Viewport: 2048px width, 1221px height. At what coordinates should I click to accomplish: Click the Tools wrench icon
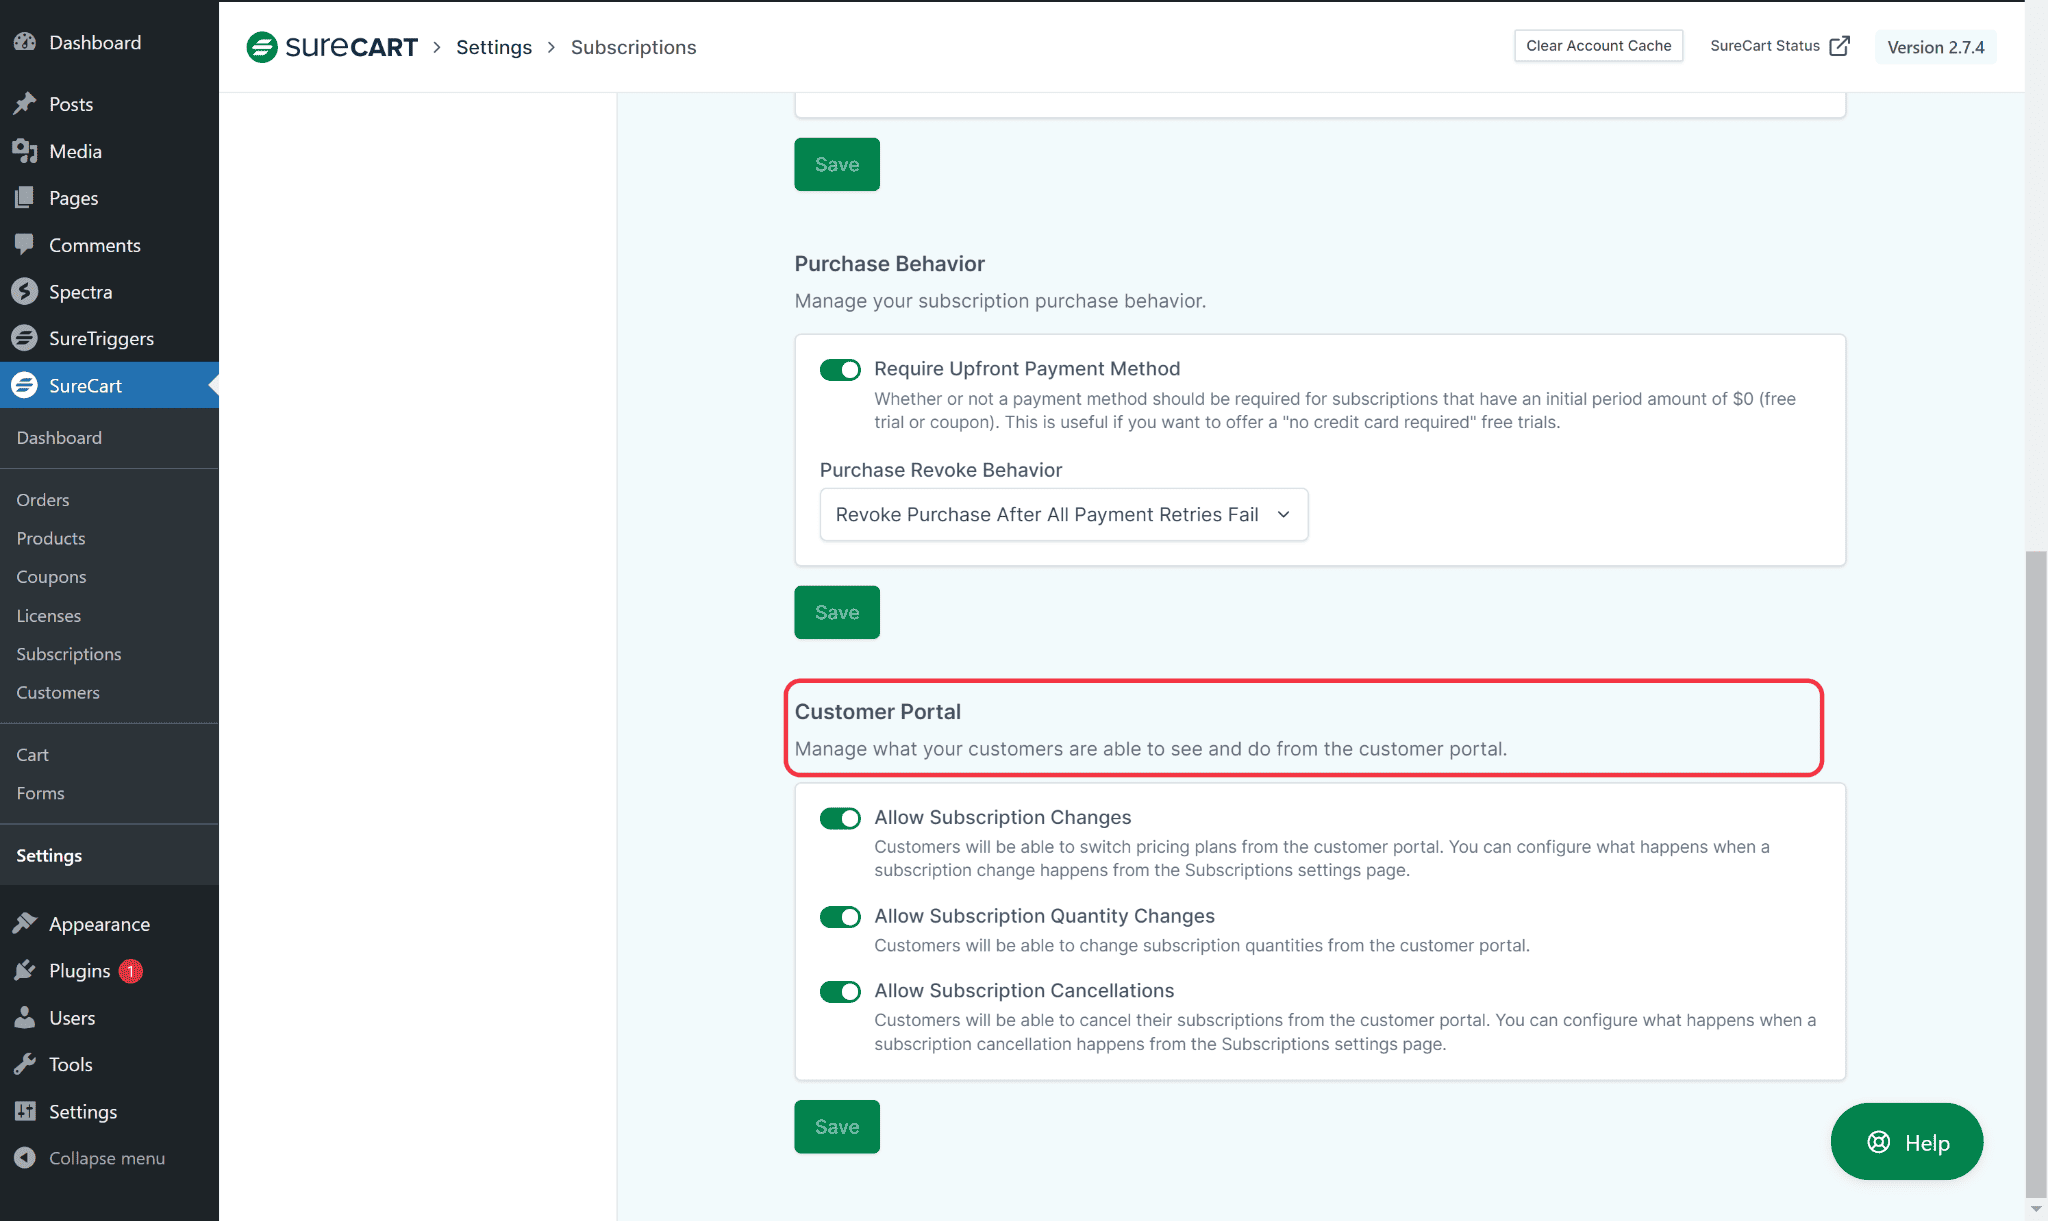(x=25, y=1064)
